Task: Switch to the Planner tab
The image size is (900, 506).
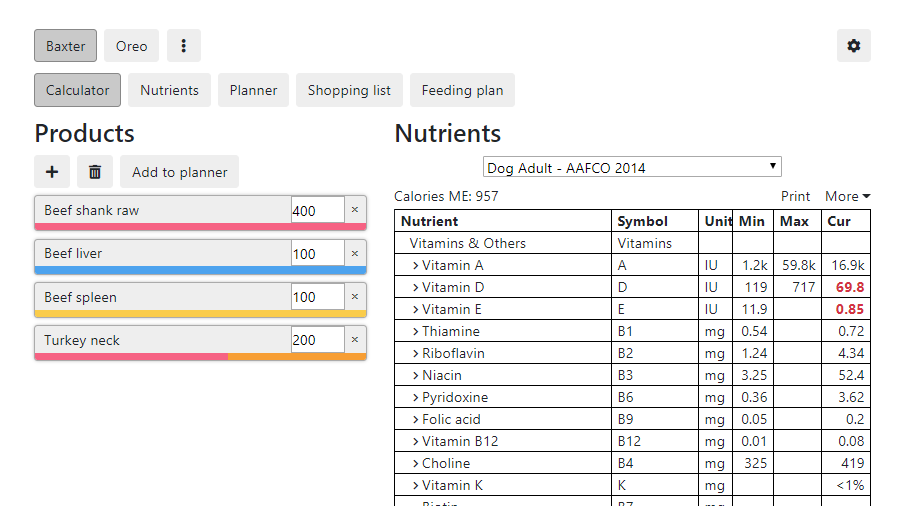Action: pos(253,90)
